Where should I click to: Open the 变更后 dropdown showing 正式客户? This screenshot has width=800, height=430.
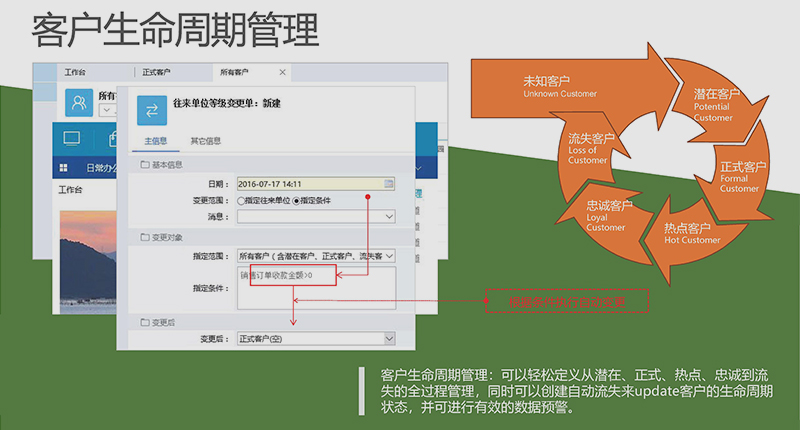tap(389, 340)
